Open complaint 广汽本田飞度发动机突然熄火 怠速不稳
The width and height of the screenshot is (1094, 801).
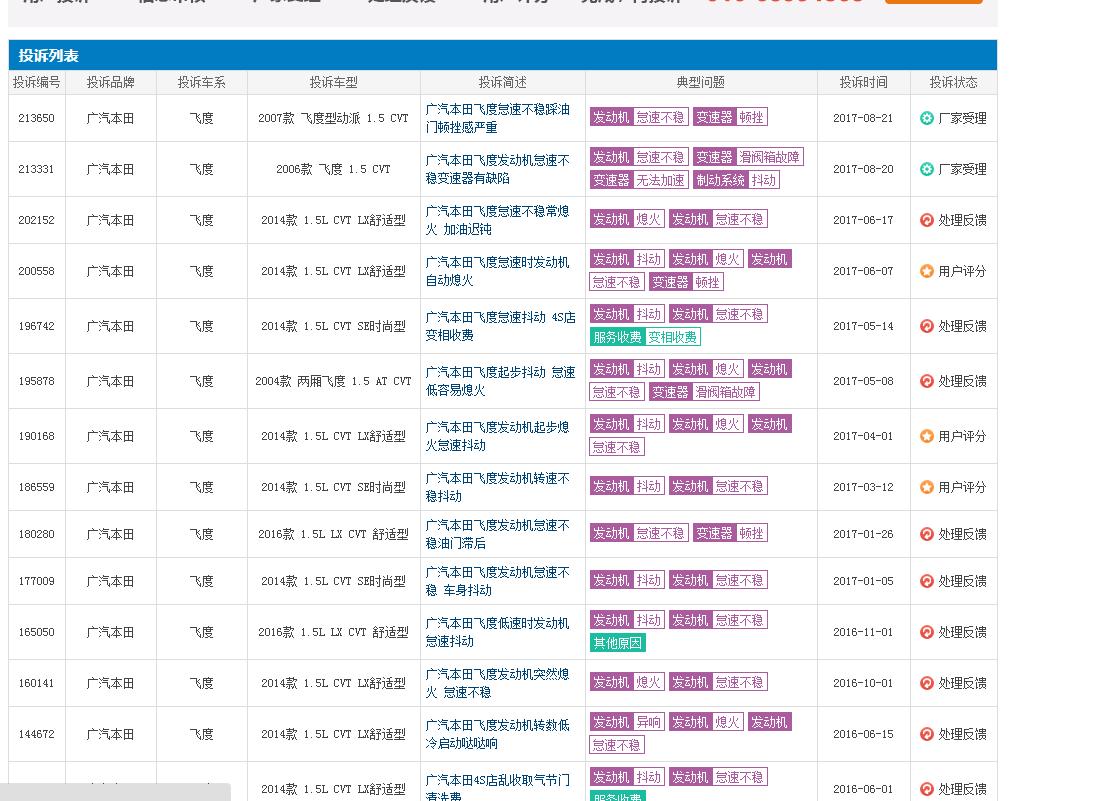(498, 683)
